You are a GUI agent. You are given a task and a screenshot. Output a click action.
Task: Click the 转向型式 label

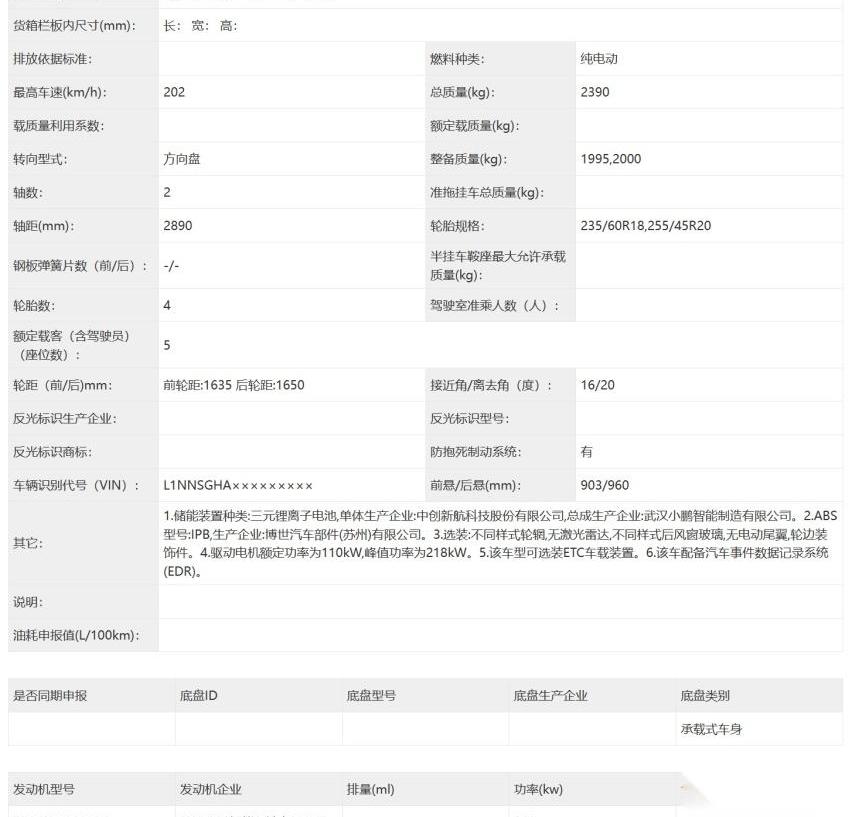point(40,159)
